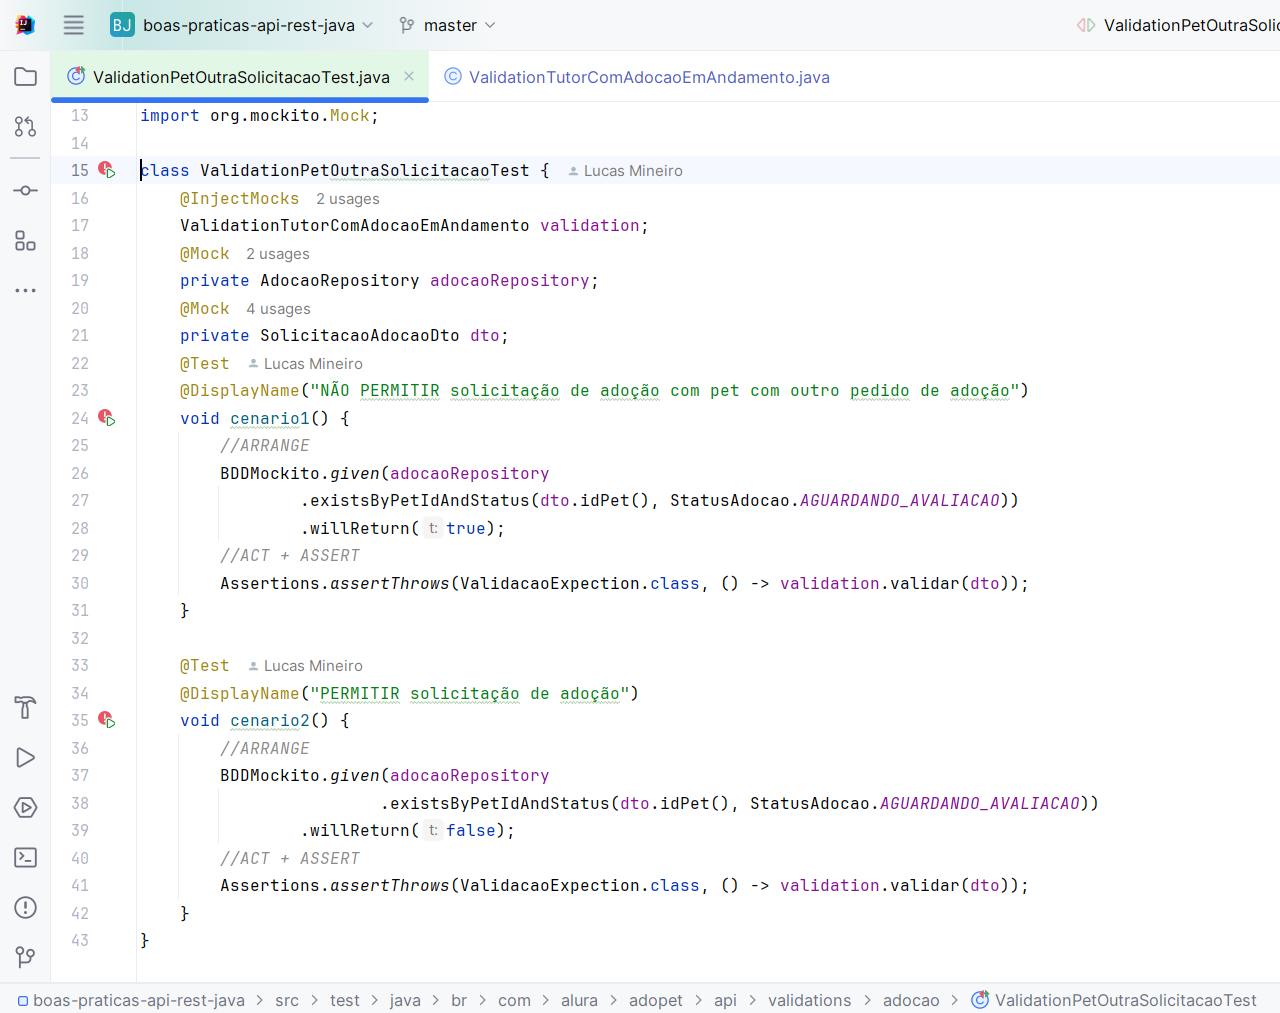Click ValidationTutorComAdocaoEmAndamento type on line 17
Viewport: 1280px width, 1013px height.
tap(355, 226)
